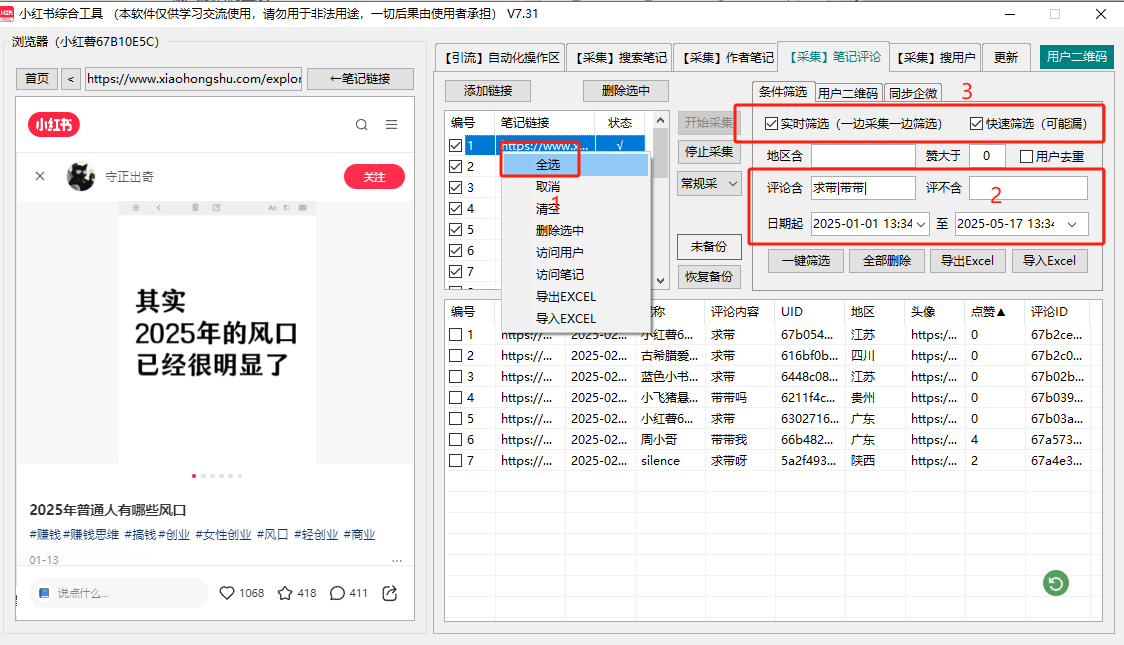The height and width of the screenshot is (645, 1124).
Task: Click the search magnifier icon in Xiaohongshu page
Action: [x=361, y=125]
